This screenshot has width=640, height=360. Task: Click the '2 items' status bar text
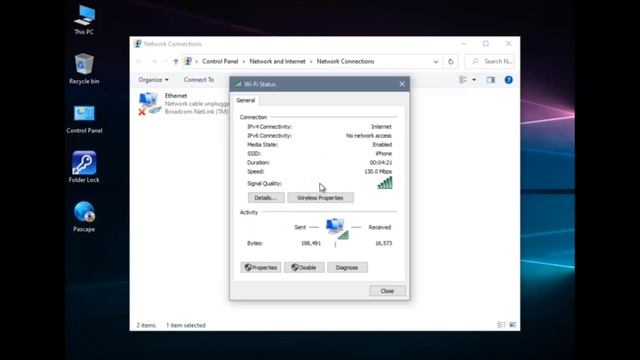tap(146, 325)
